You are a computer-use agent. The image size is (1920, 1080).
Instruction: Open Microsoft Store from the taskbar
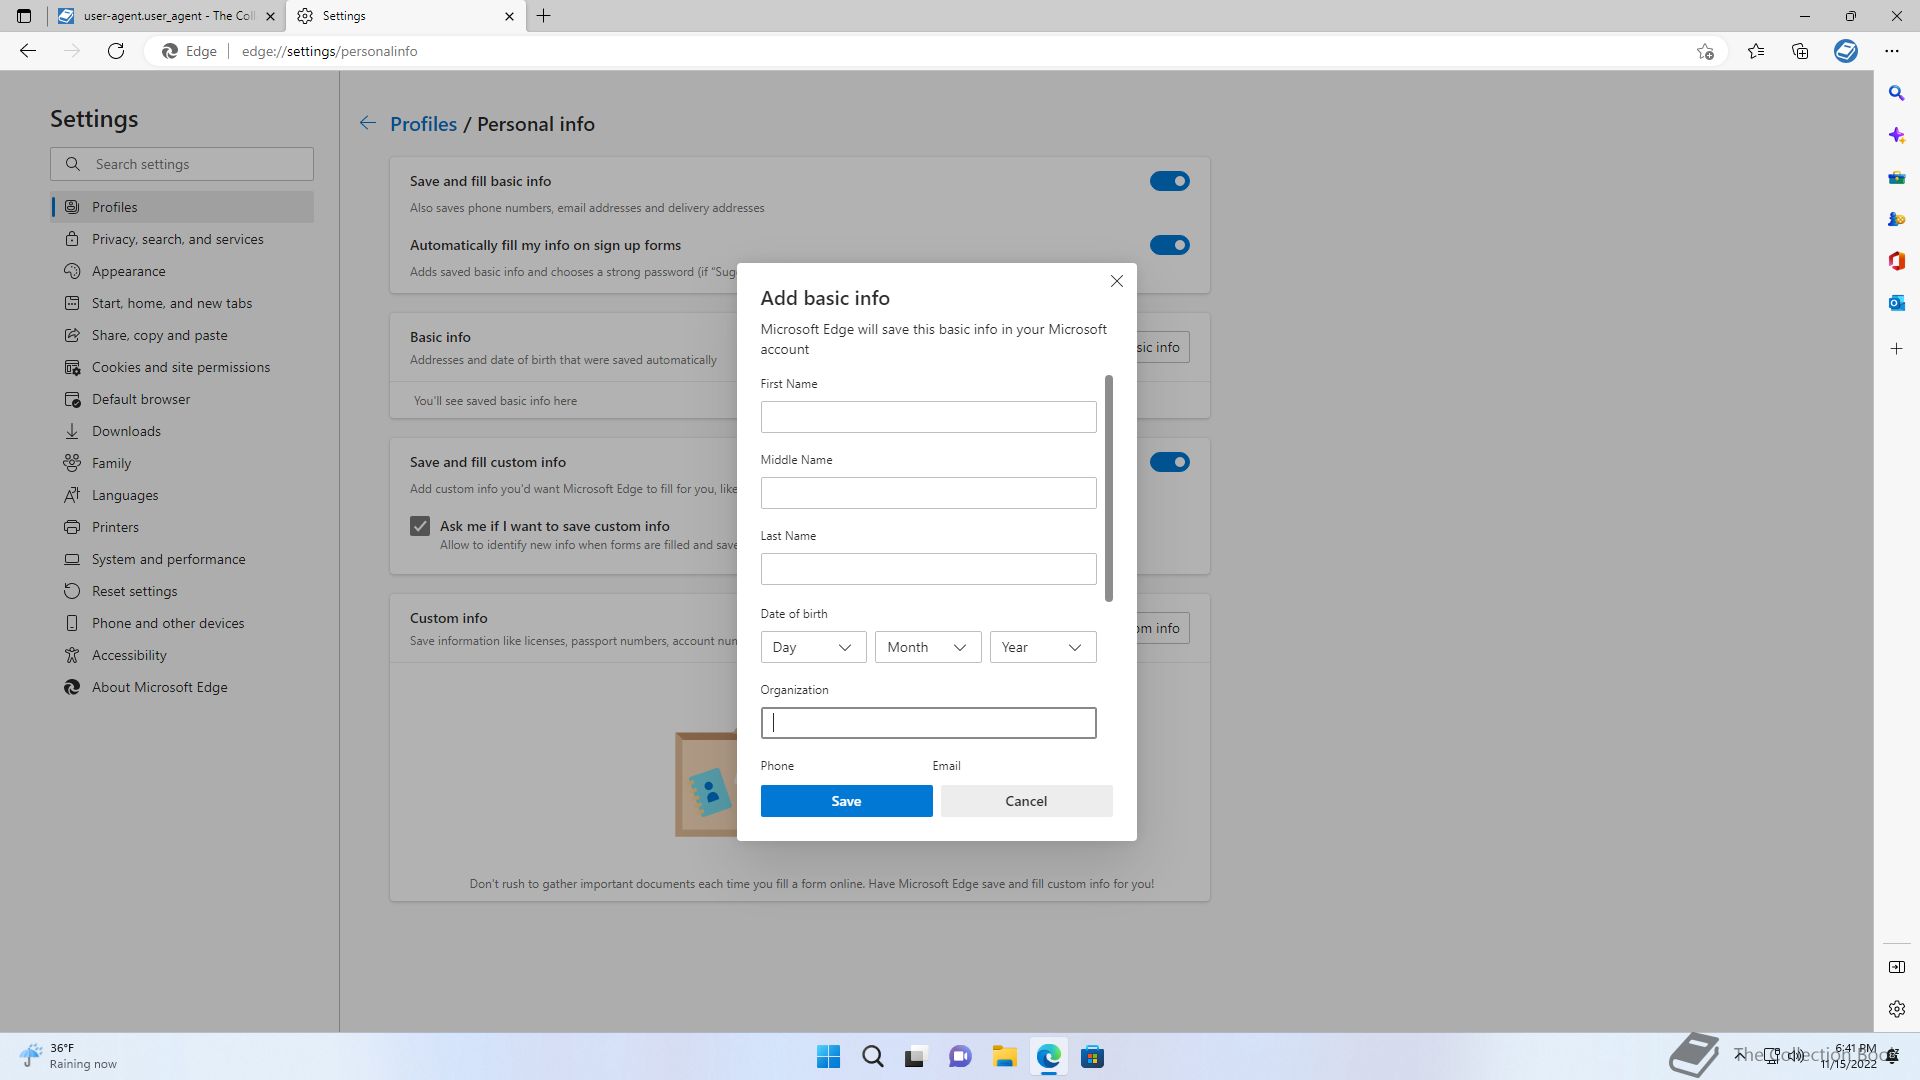(x=1092, y=1057)
